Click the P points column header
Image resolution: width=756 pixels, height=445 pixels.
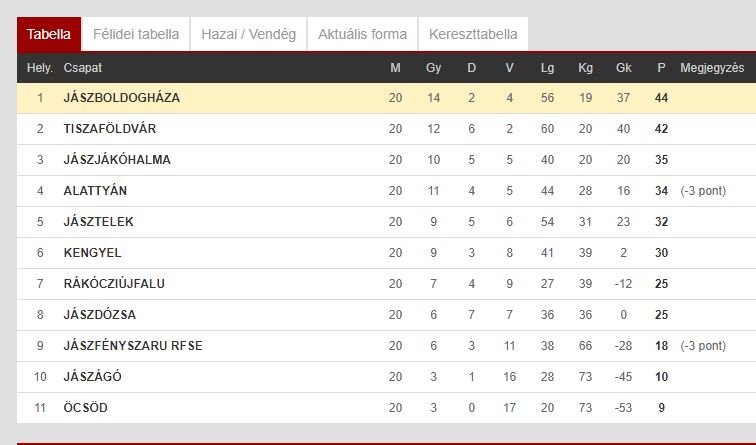coord(661,68)
